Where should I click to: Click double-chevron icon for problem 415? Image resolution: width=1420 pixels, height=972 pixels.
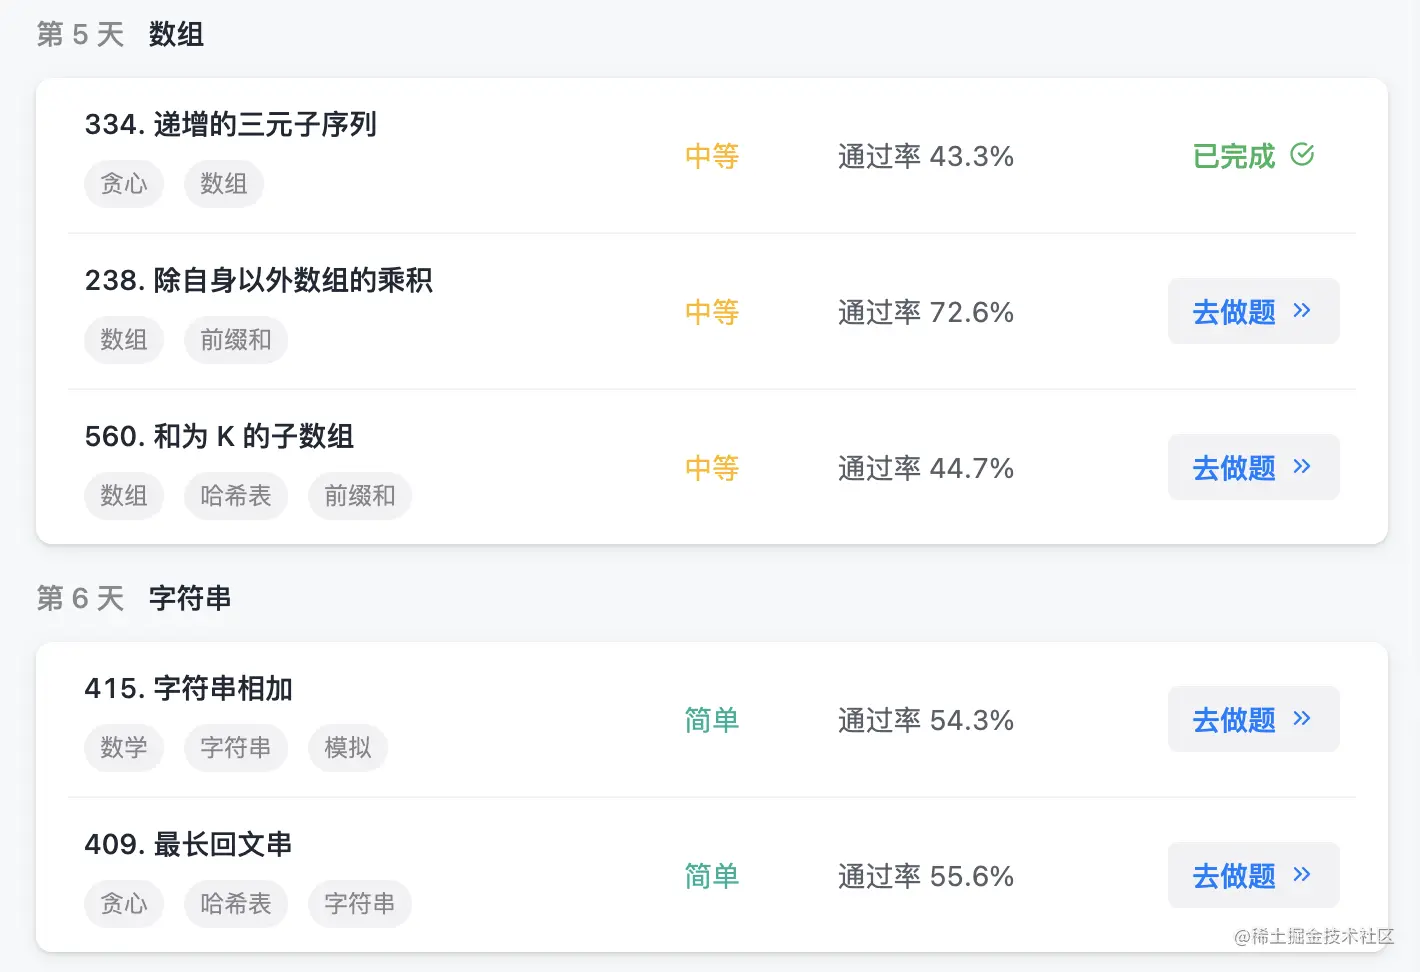pos(1302,719)
